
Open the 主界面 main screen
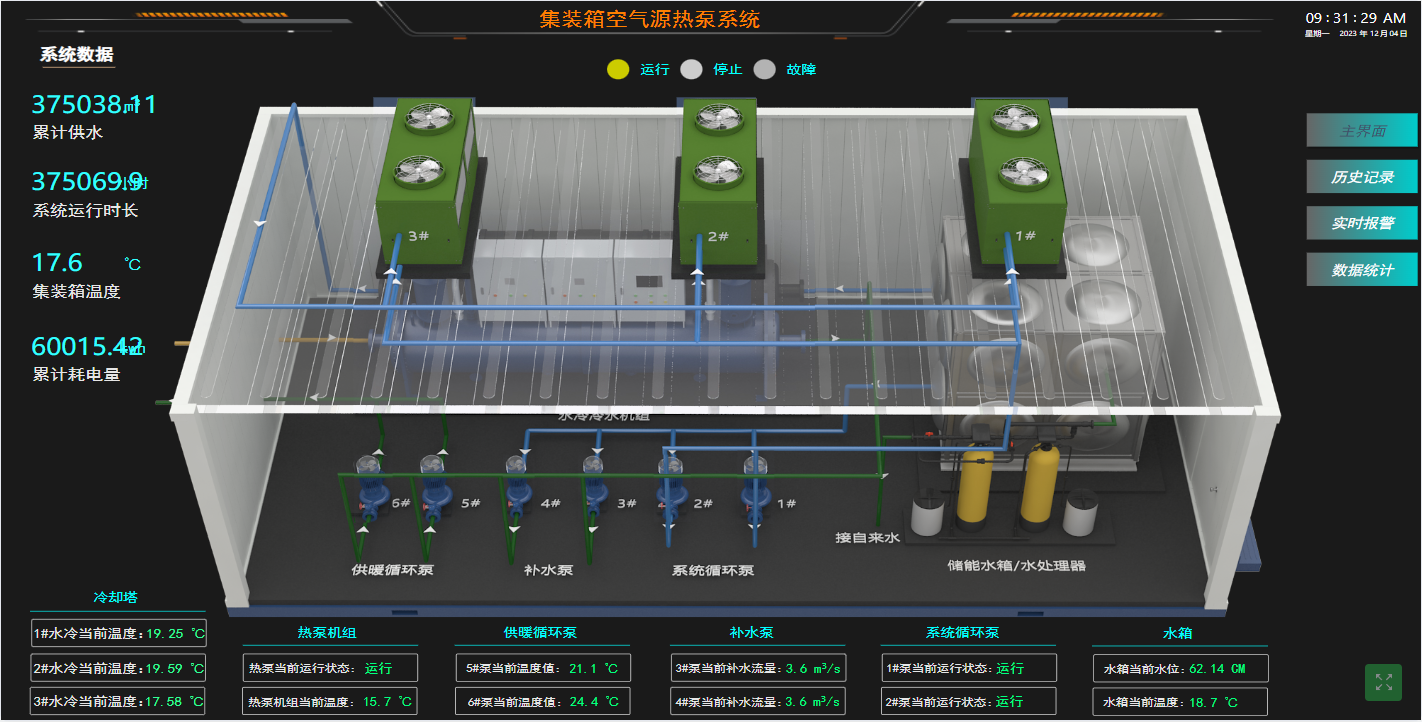(1362, 130)
